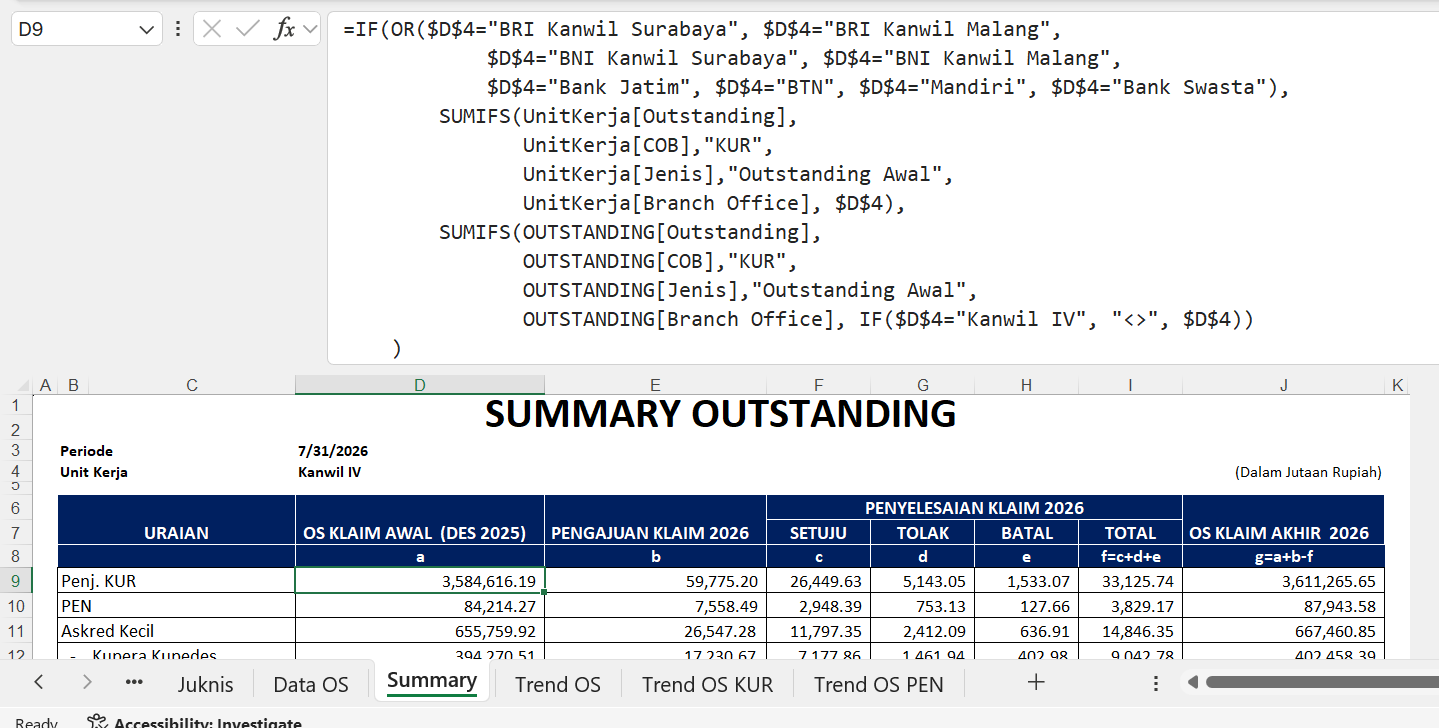Screen dimensions: 1439x728
Task: Click the three-dot handle beside the Name Box
Action: (x=177, y=29)
